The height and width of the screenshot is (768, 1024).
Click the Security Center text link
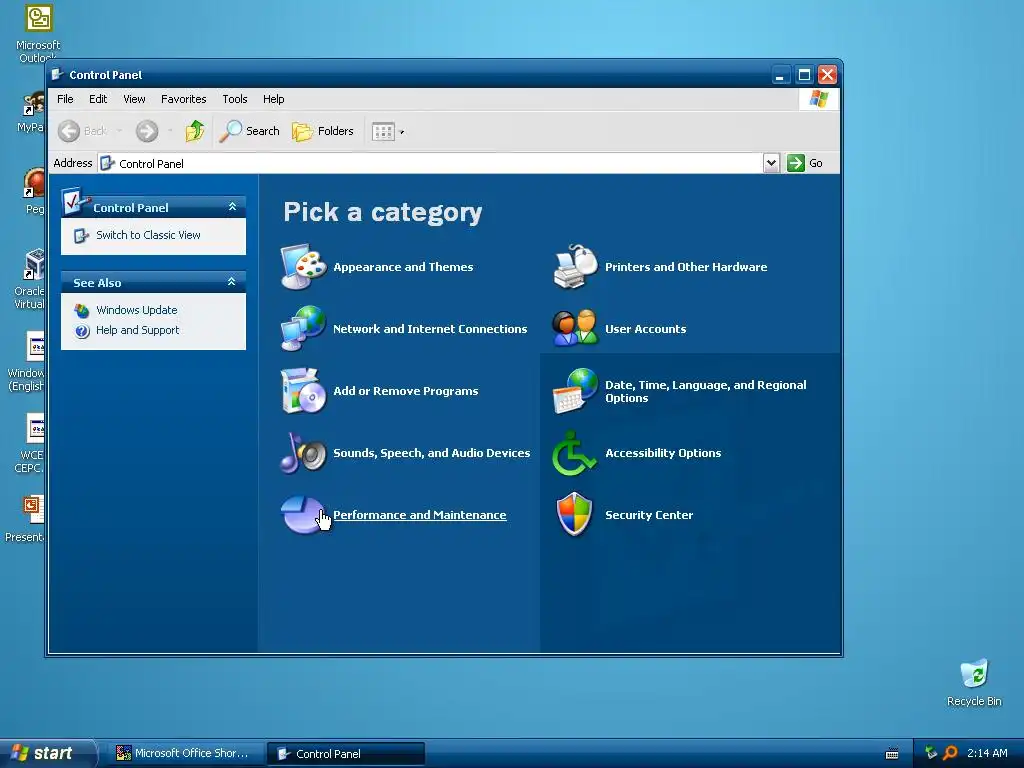pos(648,515)
